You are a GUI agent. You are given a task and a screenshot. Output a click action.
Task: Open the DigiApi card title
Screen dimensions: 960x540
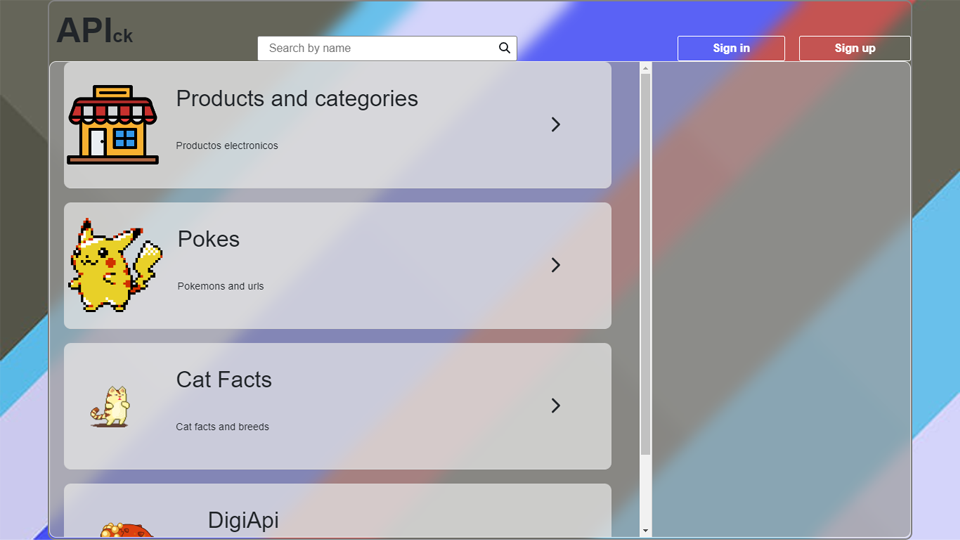243,520
